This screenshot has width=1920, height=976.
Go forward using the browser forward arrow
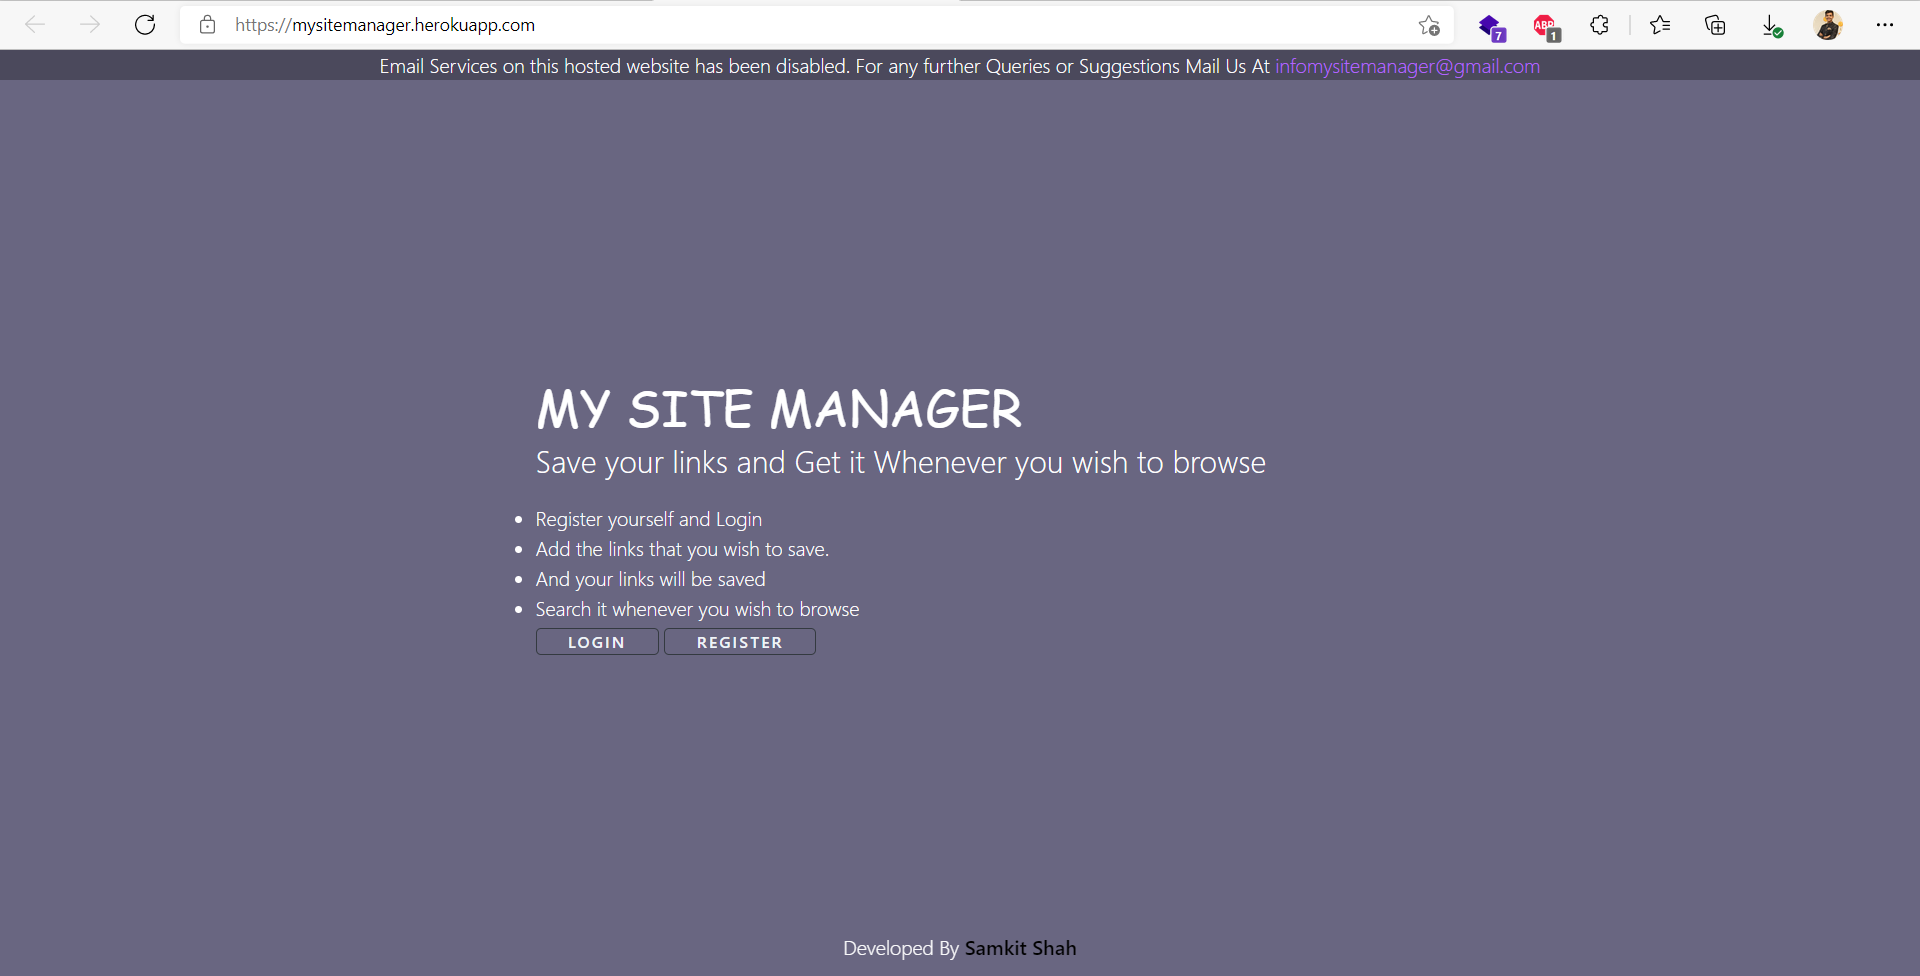click(90, 25)
